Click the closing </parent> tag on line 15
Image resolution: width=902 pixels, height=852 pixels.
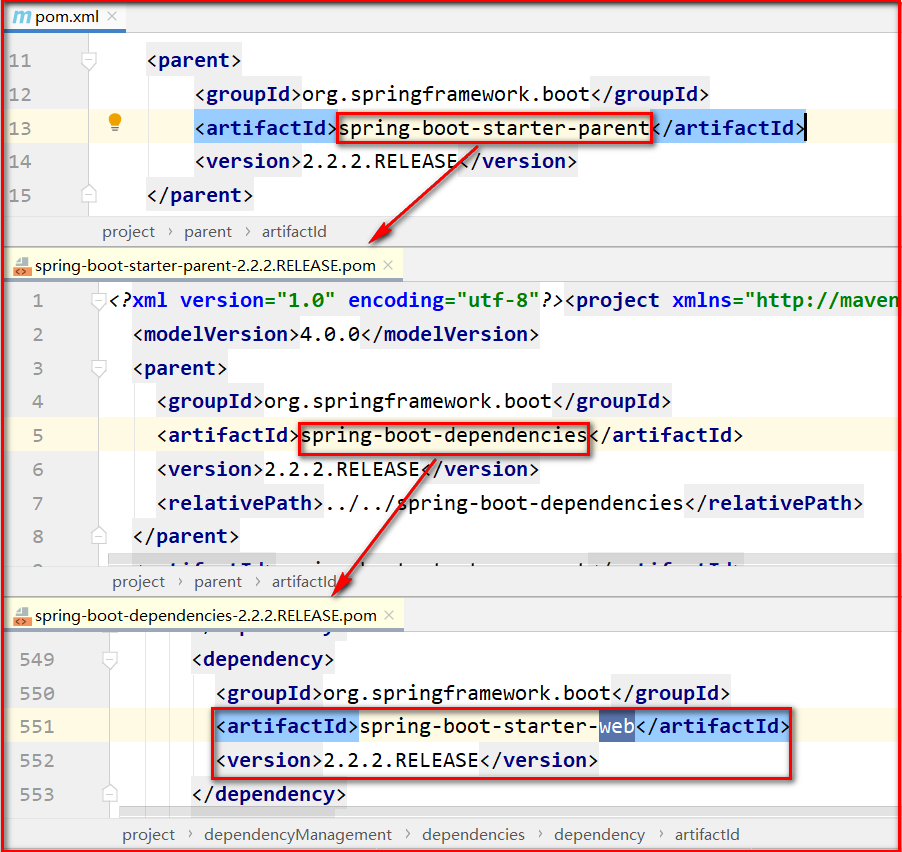[200, 195]
